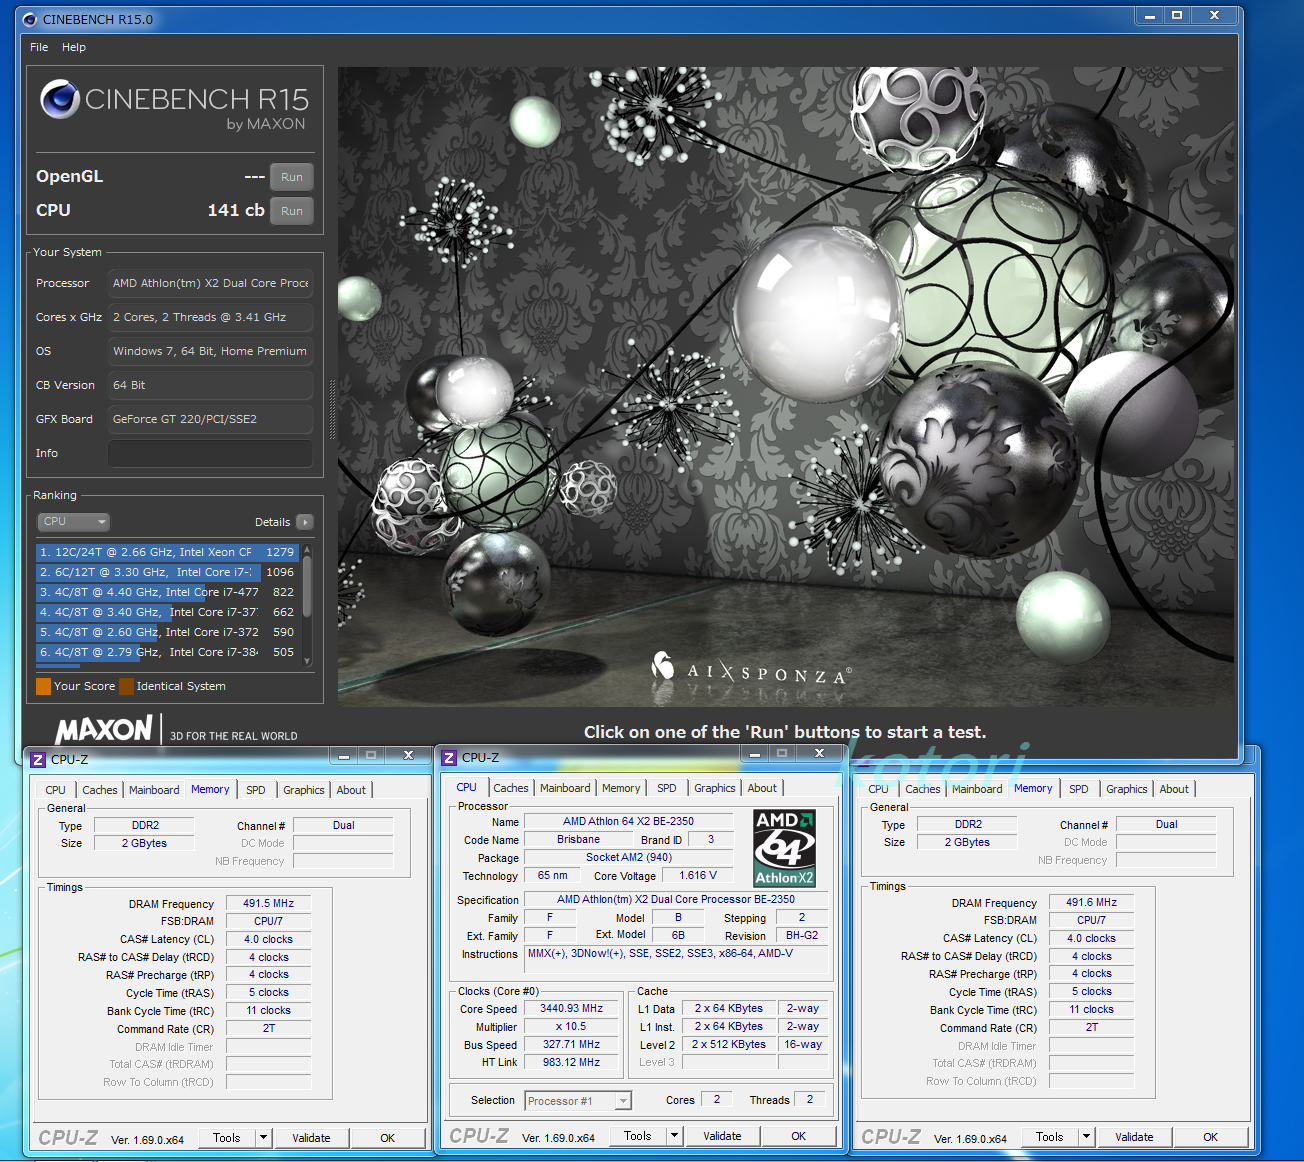1304x1162 pixels.
Task: Expand Tools dropdown arrow in right CPU-Z
Action: tap(1087, 1137)
